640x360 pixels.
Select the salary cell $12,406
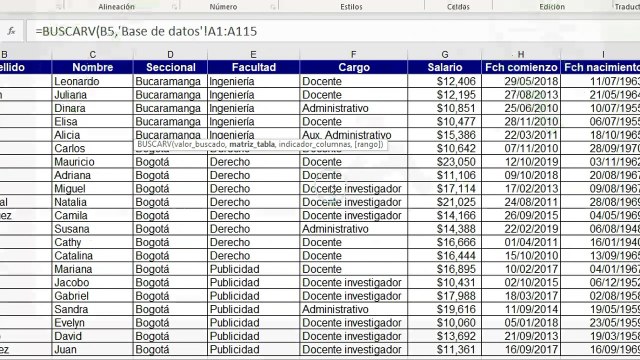444,81
